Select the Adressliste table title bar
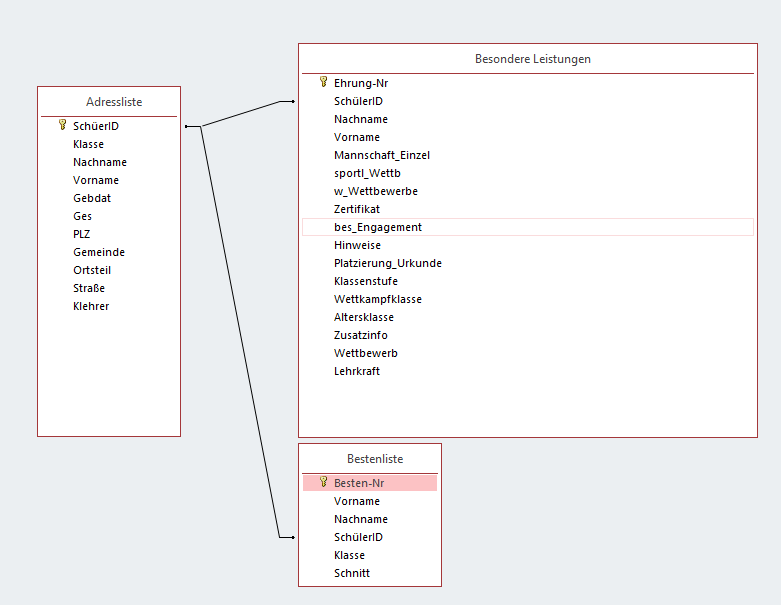This screenshot has width=781, height=605. (x=108, y=102)
